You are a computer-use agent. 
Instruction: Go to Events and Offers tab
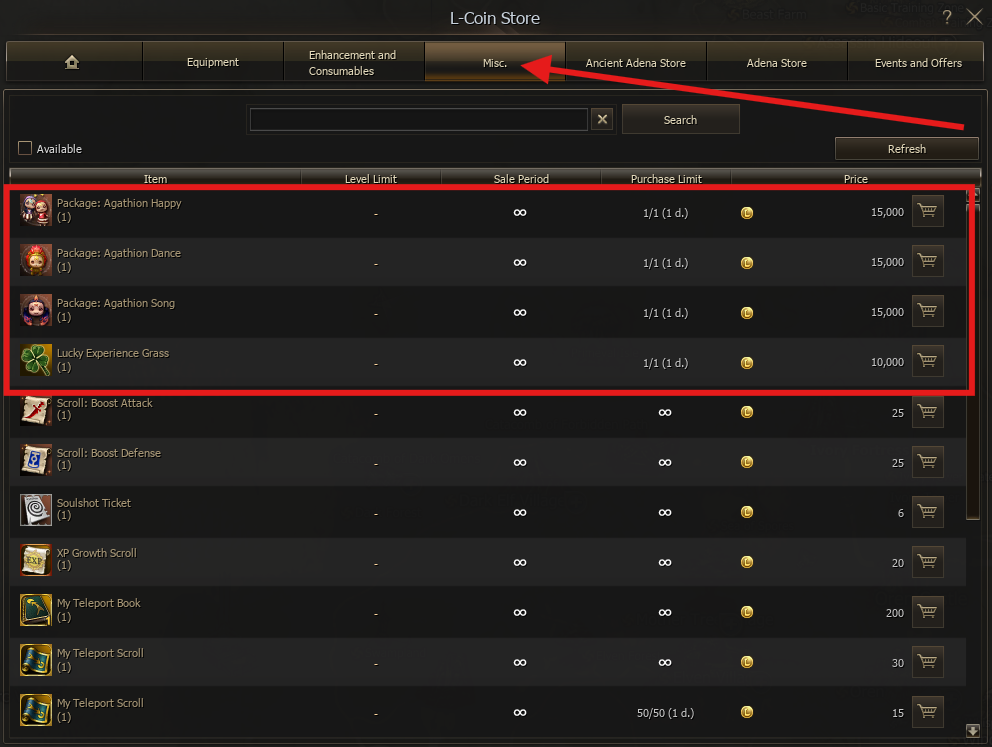point(917,63)
